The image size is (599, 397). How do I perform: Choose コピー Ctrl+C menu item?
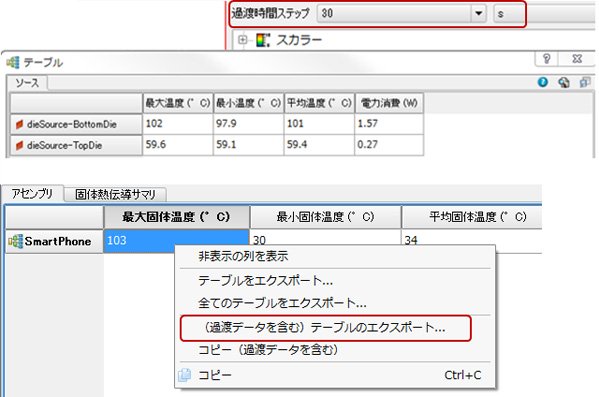(x=335, y=375)
